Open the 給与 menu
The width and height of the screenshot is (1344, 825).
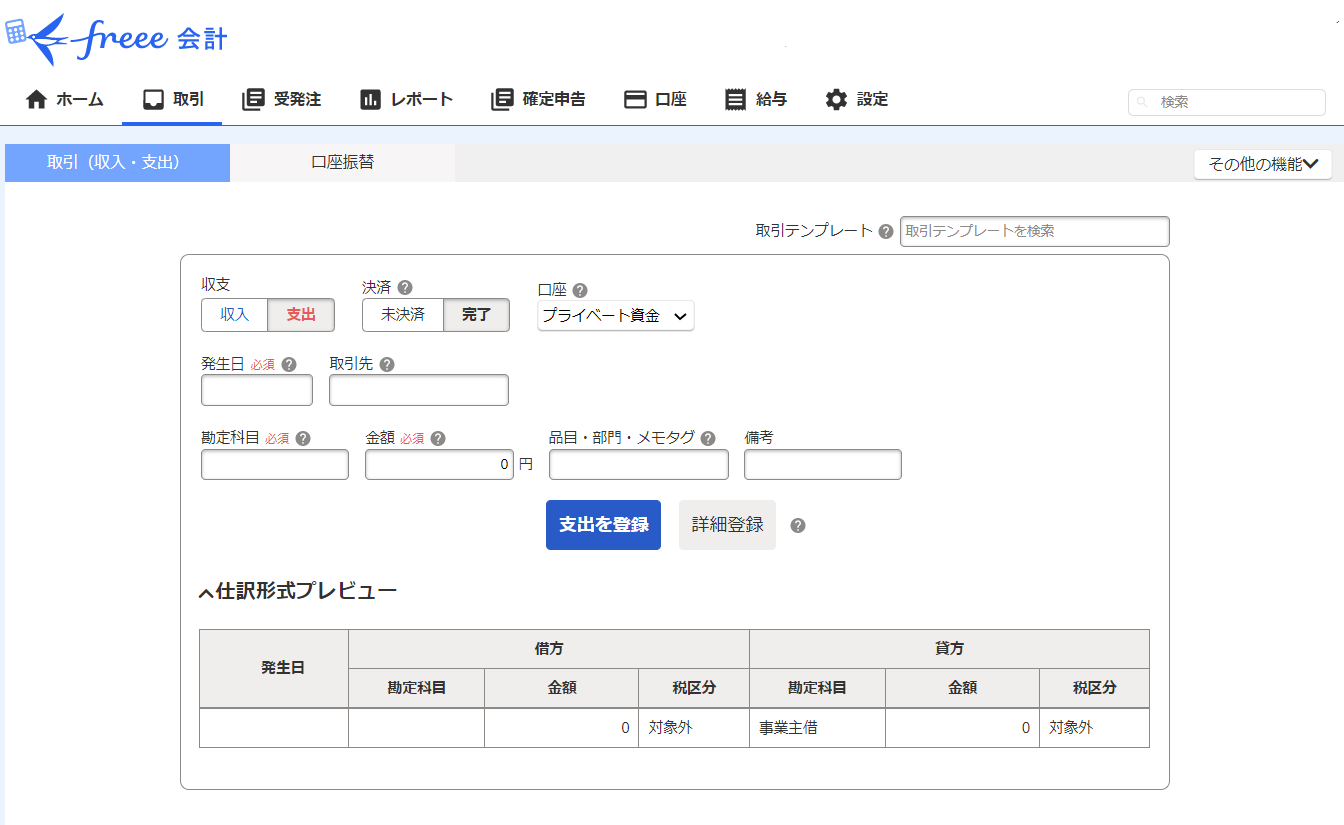(756, 99)
